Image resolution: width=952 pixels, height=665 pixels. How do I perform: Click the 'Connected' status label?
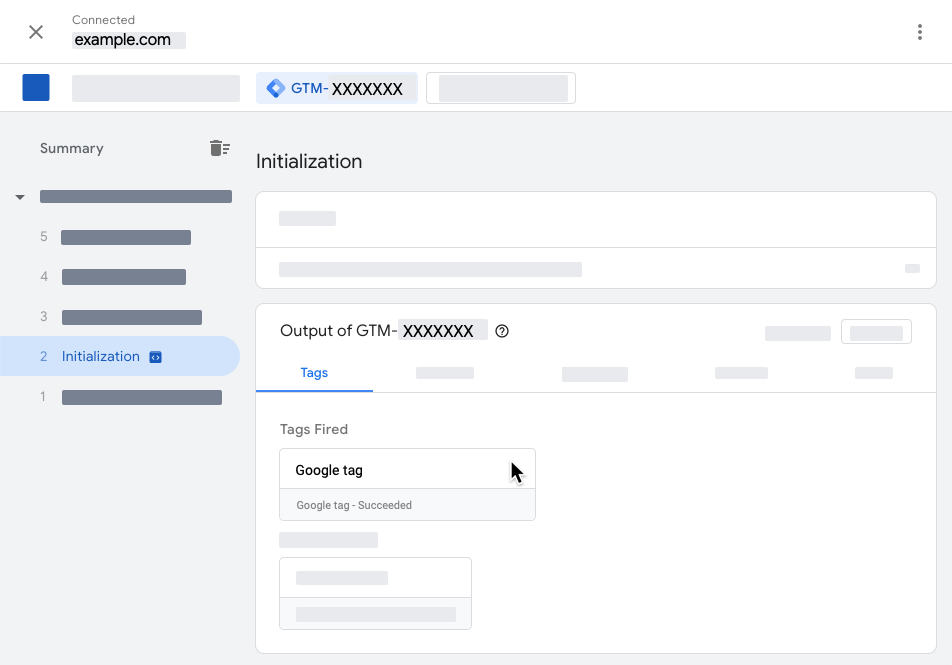click(x=103, y=20)
